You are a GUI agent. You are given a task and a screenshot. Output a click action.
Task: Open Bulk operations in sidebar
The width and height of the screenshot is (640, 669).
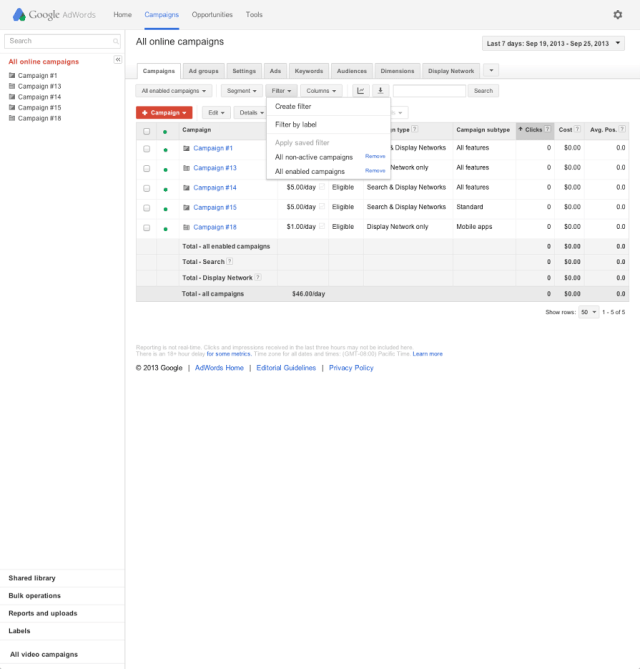click(x=35, y=596)
